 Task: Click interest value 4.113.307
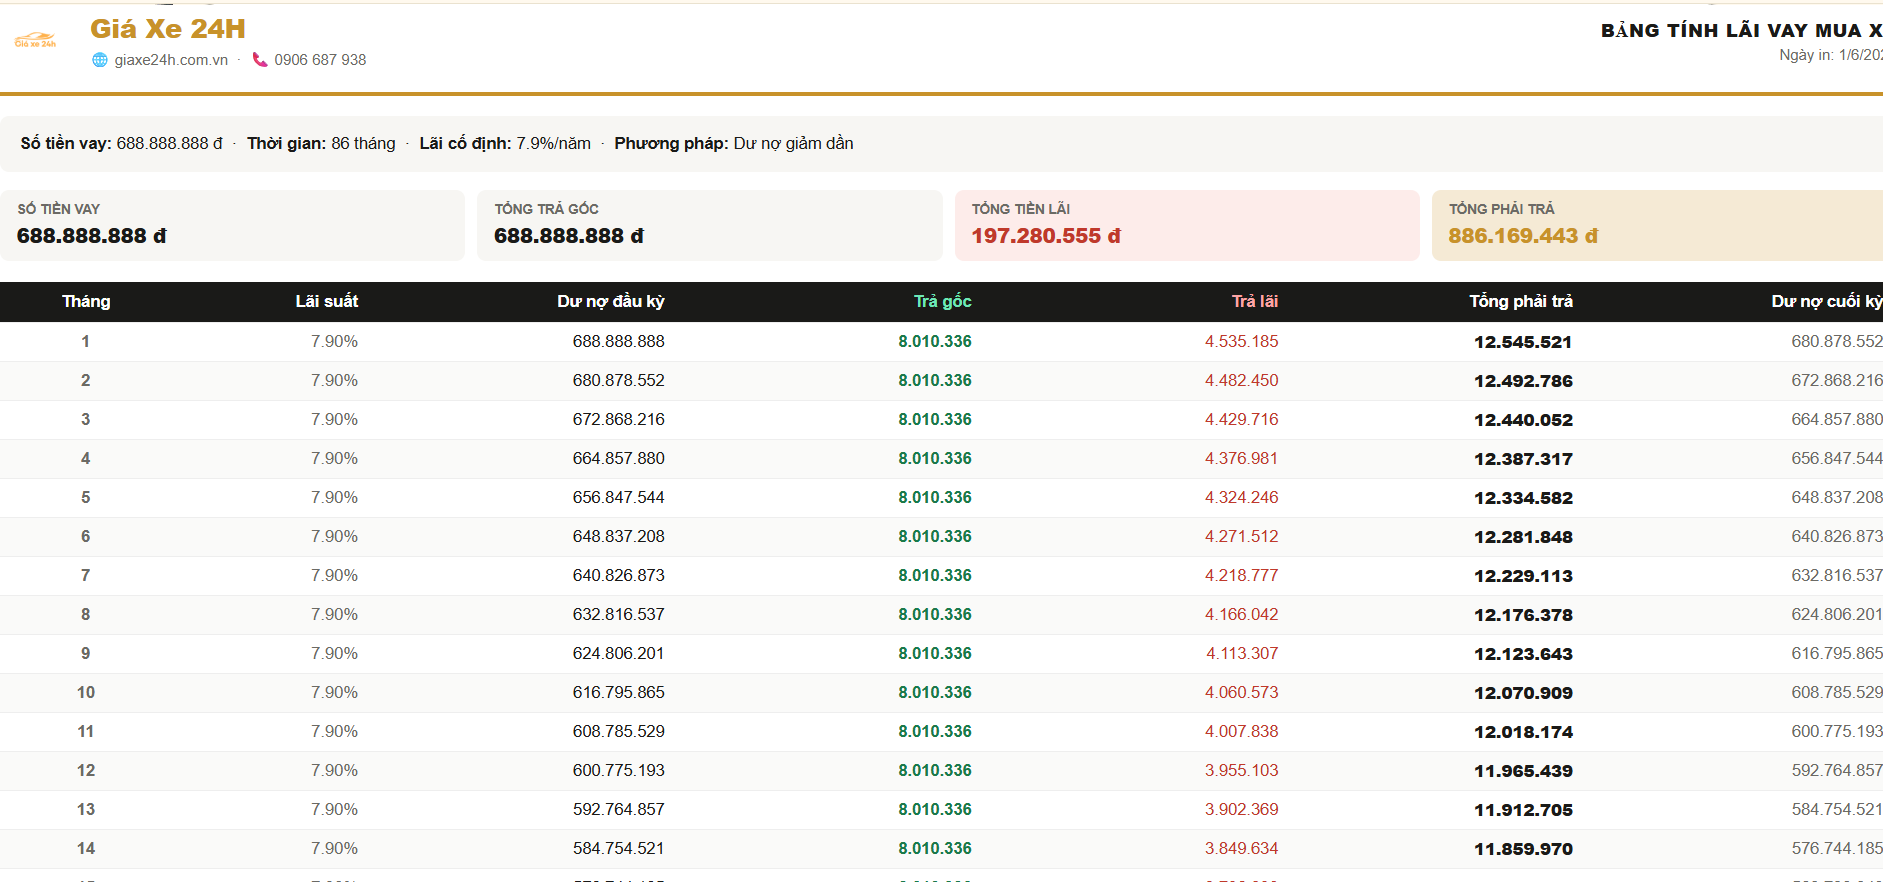tap(1242, 653)
